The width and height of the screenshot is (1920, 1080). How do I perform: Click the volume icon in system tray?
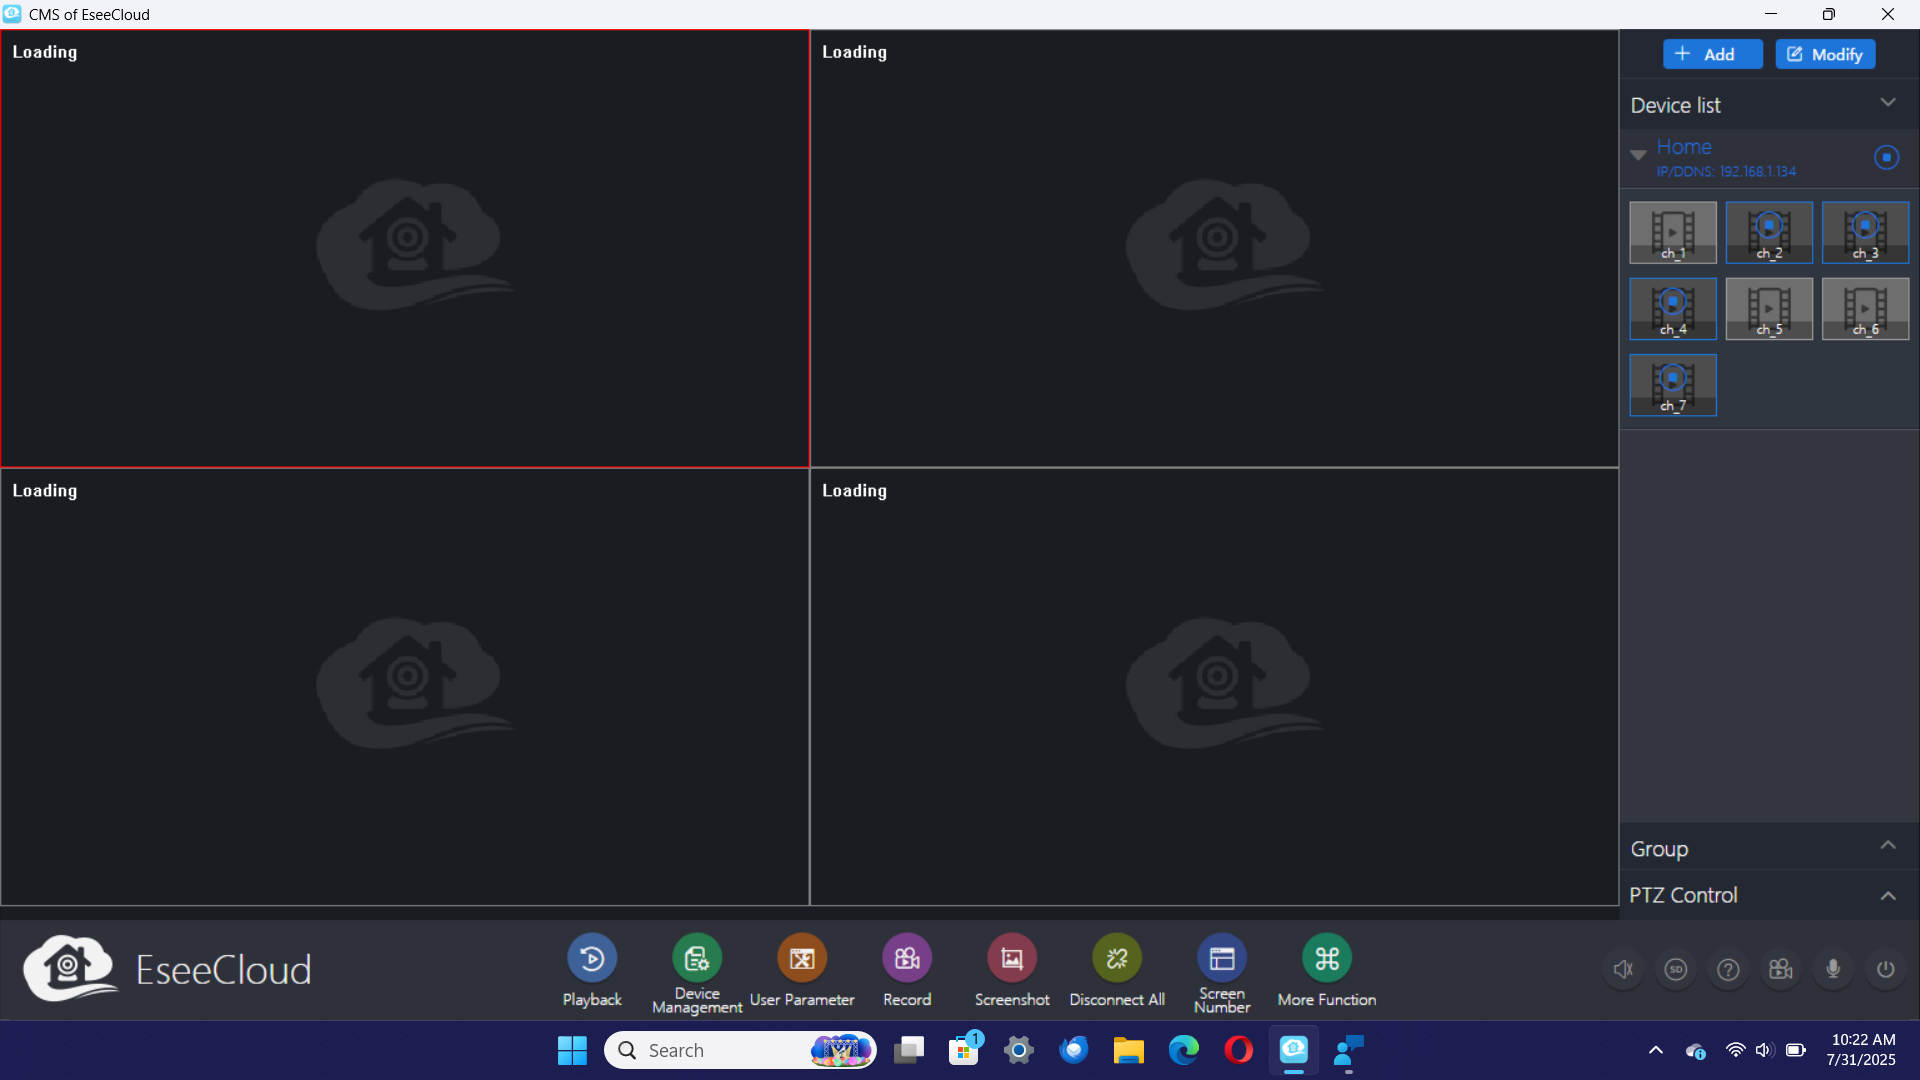[x=1764, y=1050]
